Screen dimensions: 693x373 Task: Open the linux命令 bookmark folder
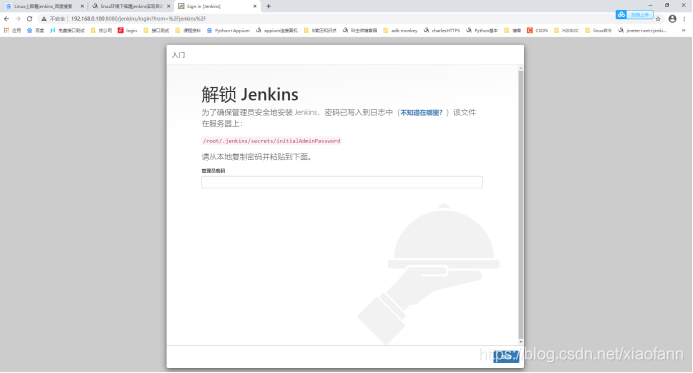tap(598, 30)
